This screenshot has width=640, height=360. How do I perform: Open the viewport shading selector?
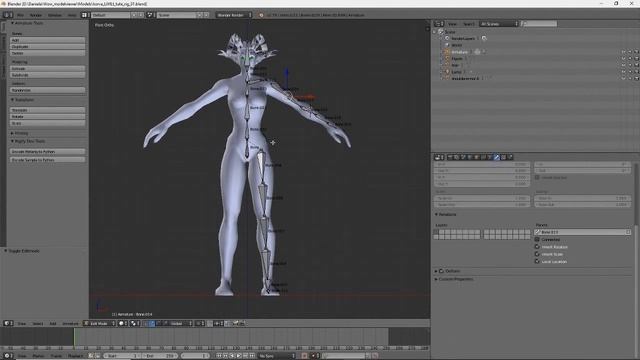[123, 323]
